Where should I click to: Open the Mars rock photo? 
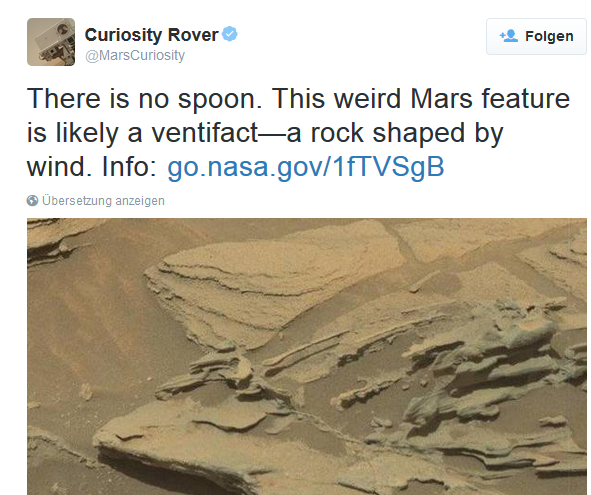click(307, 356)
